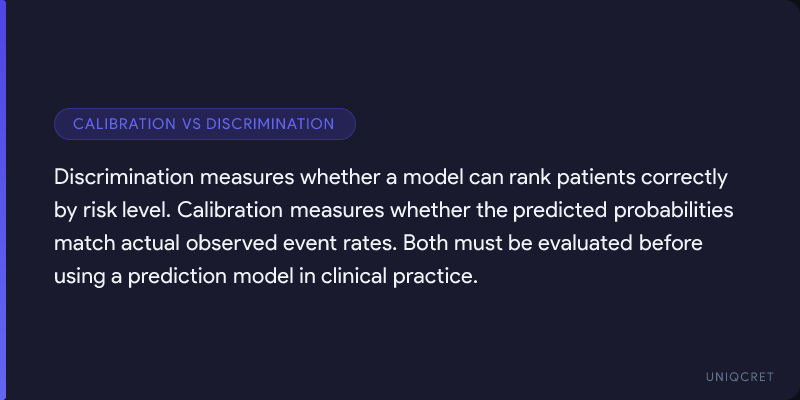Click the UNIQCRET watermark text

(738, 375)
